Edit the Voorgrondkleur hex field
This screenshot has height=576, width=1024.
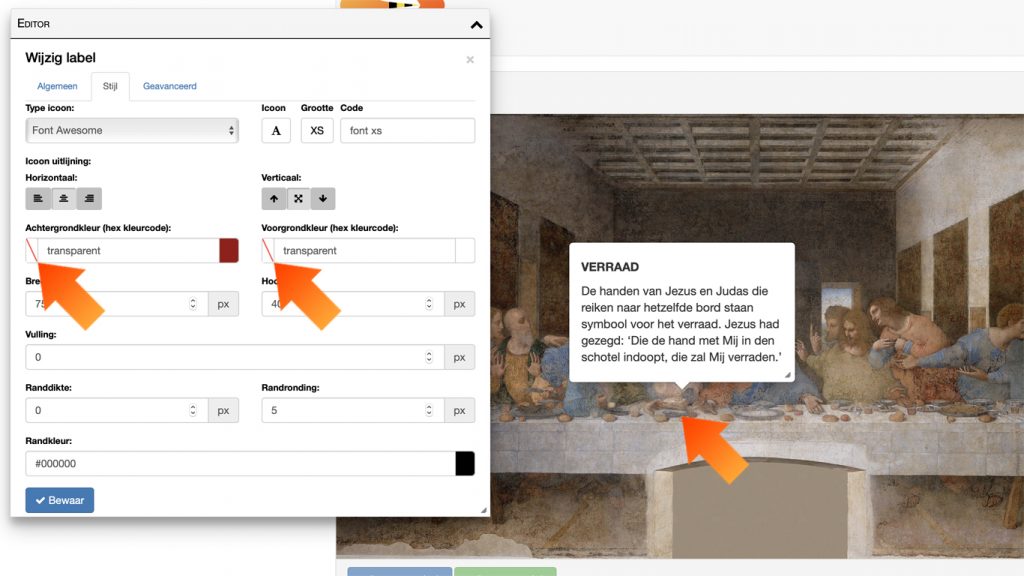point(364,251)
